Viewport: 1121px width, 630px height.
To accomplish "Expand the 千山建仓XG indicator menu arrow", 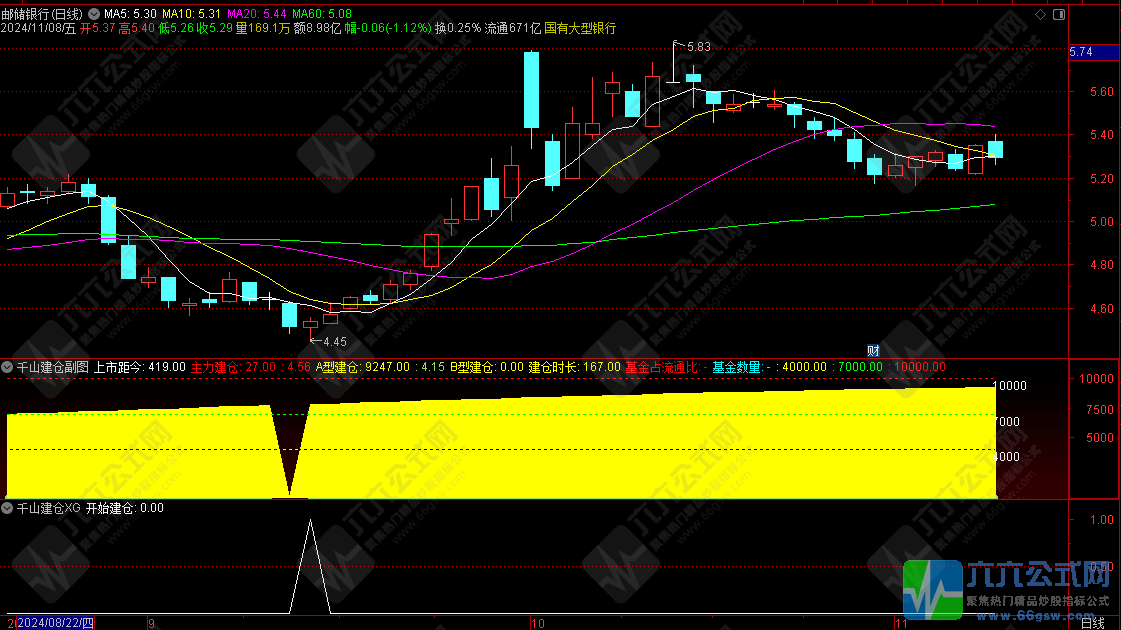I will click(x=8, y=508).
